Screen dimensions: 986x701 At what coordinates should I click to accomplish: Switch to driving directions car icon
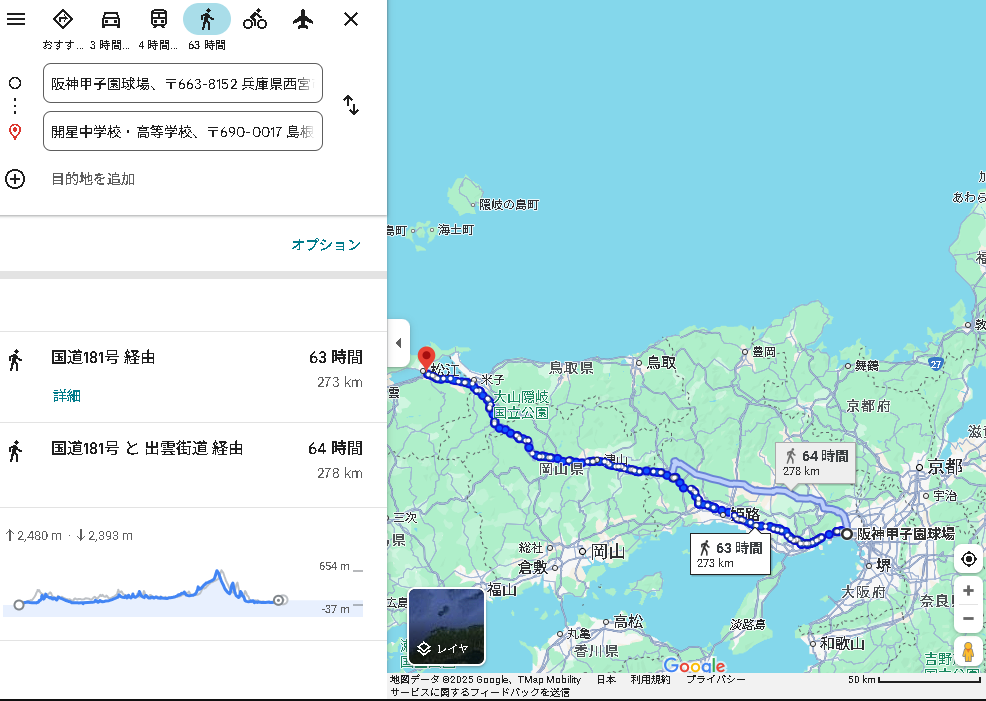tap(111, 19)
